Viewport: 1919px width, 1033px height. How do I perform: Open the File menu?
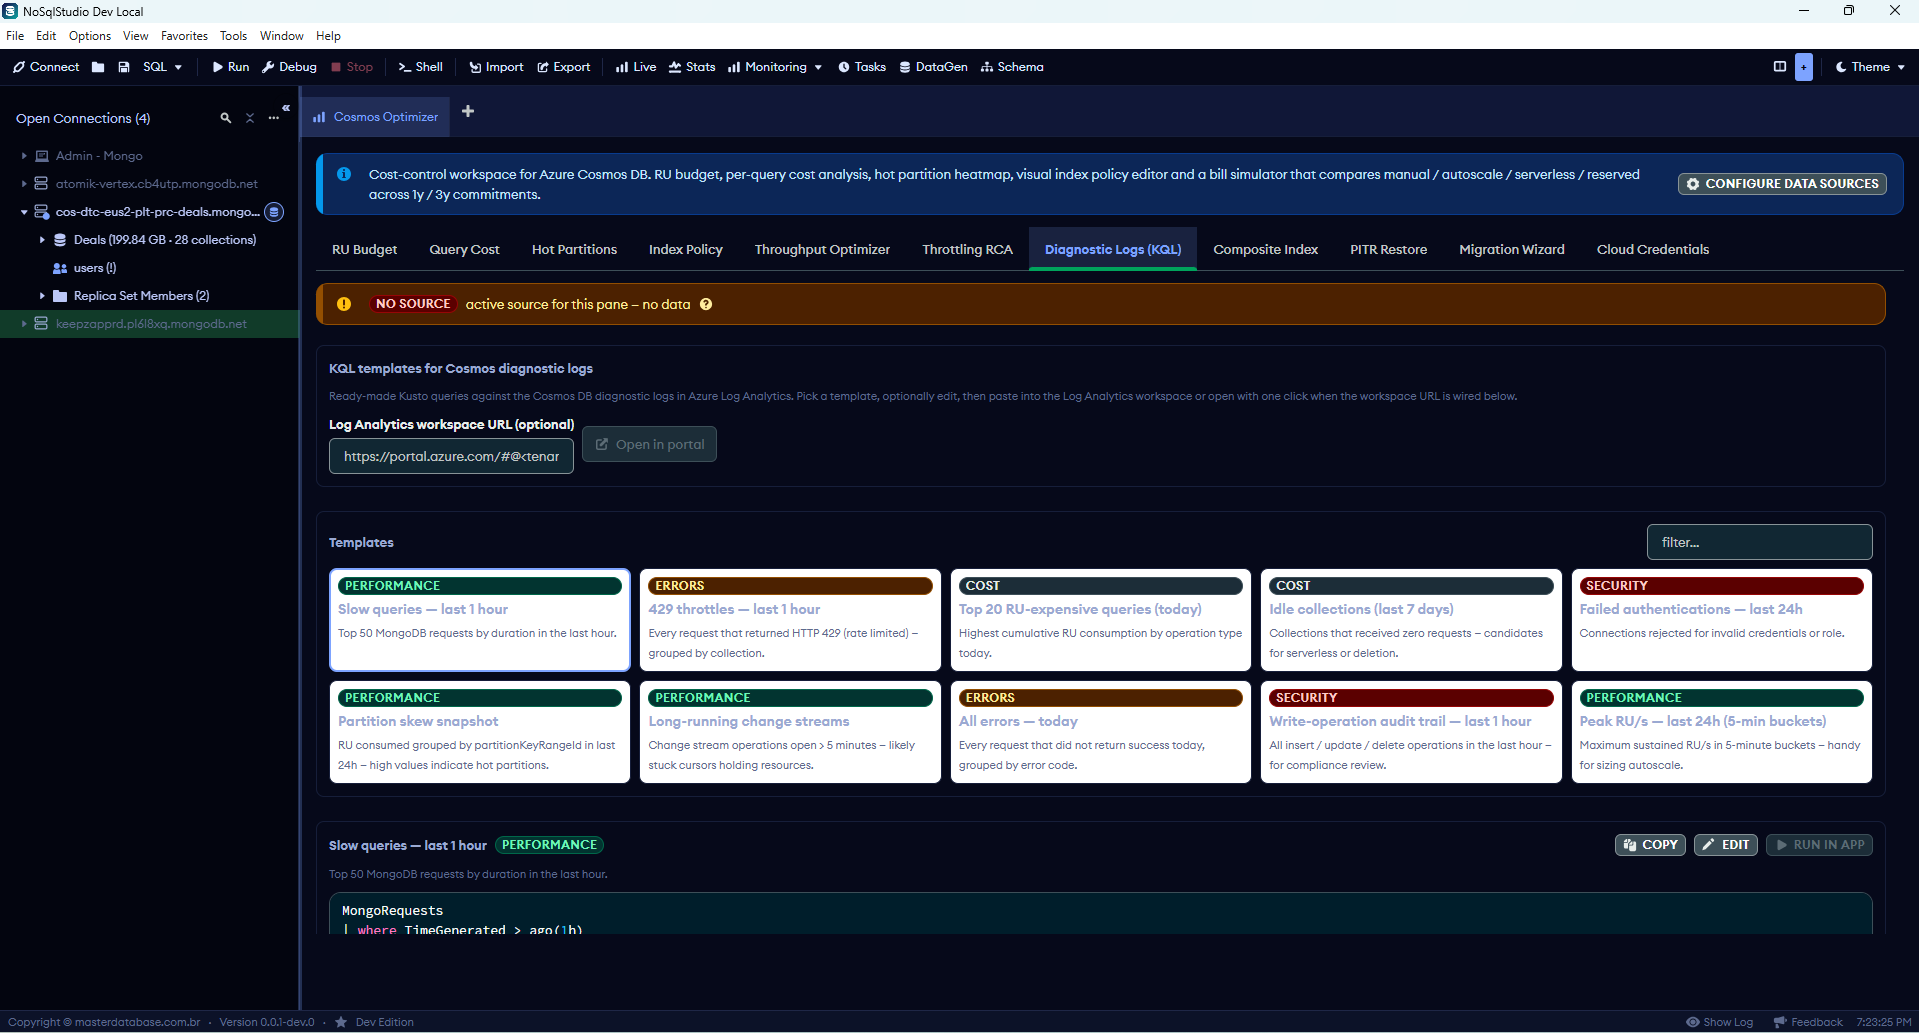15,36
